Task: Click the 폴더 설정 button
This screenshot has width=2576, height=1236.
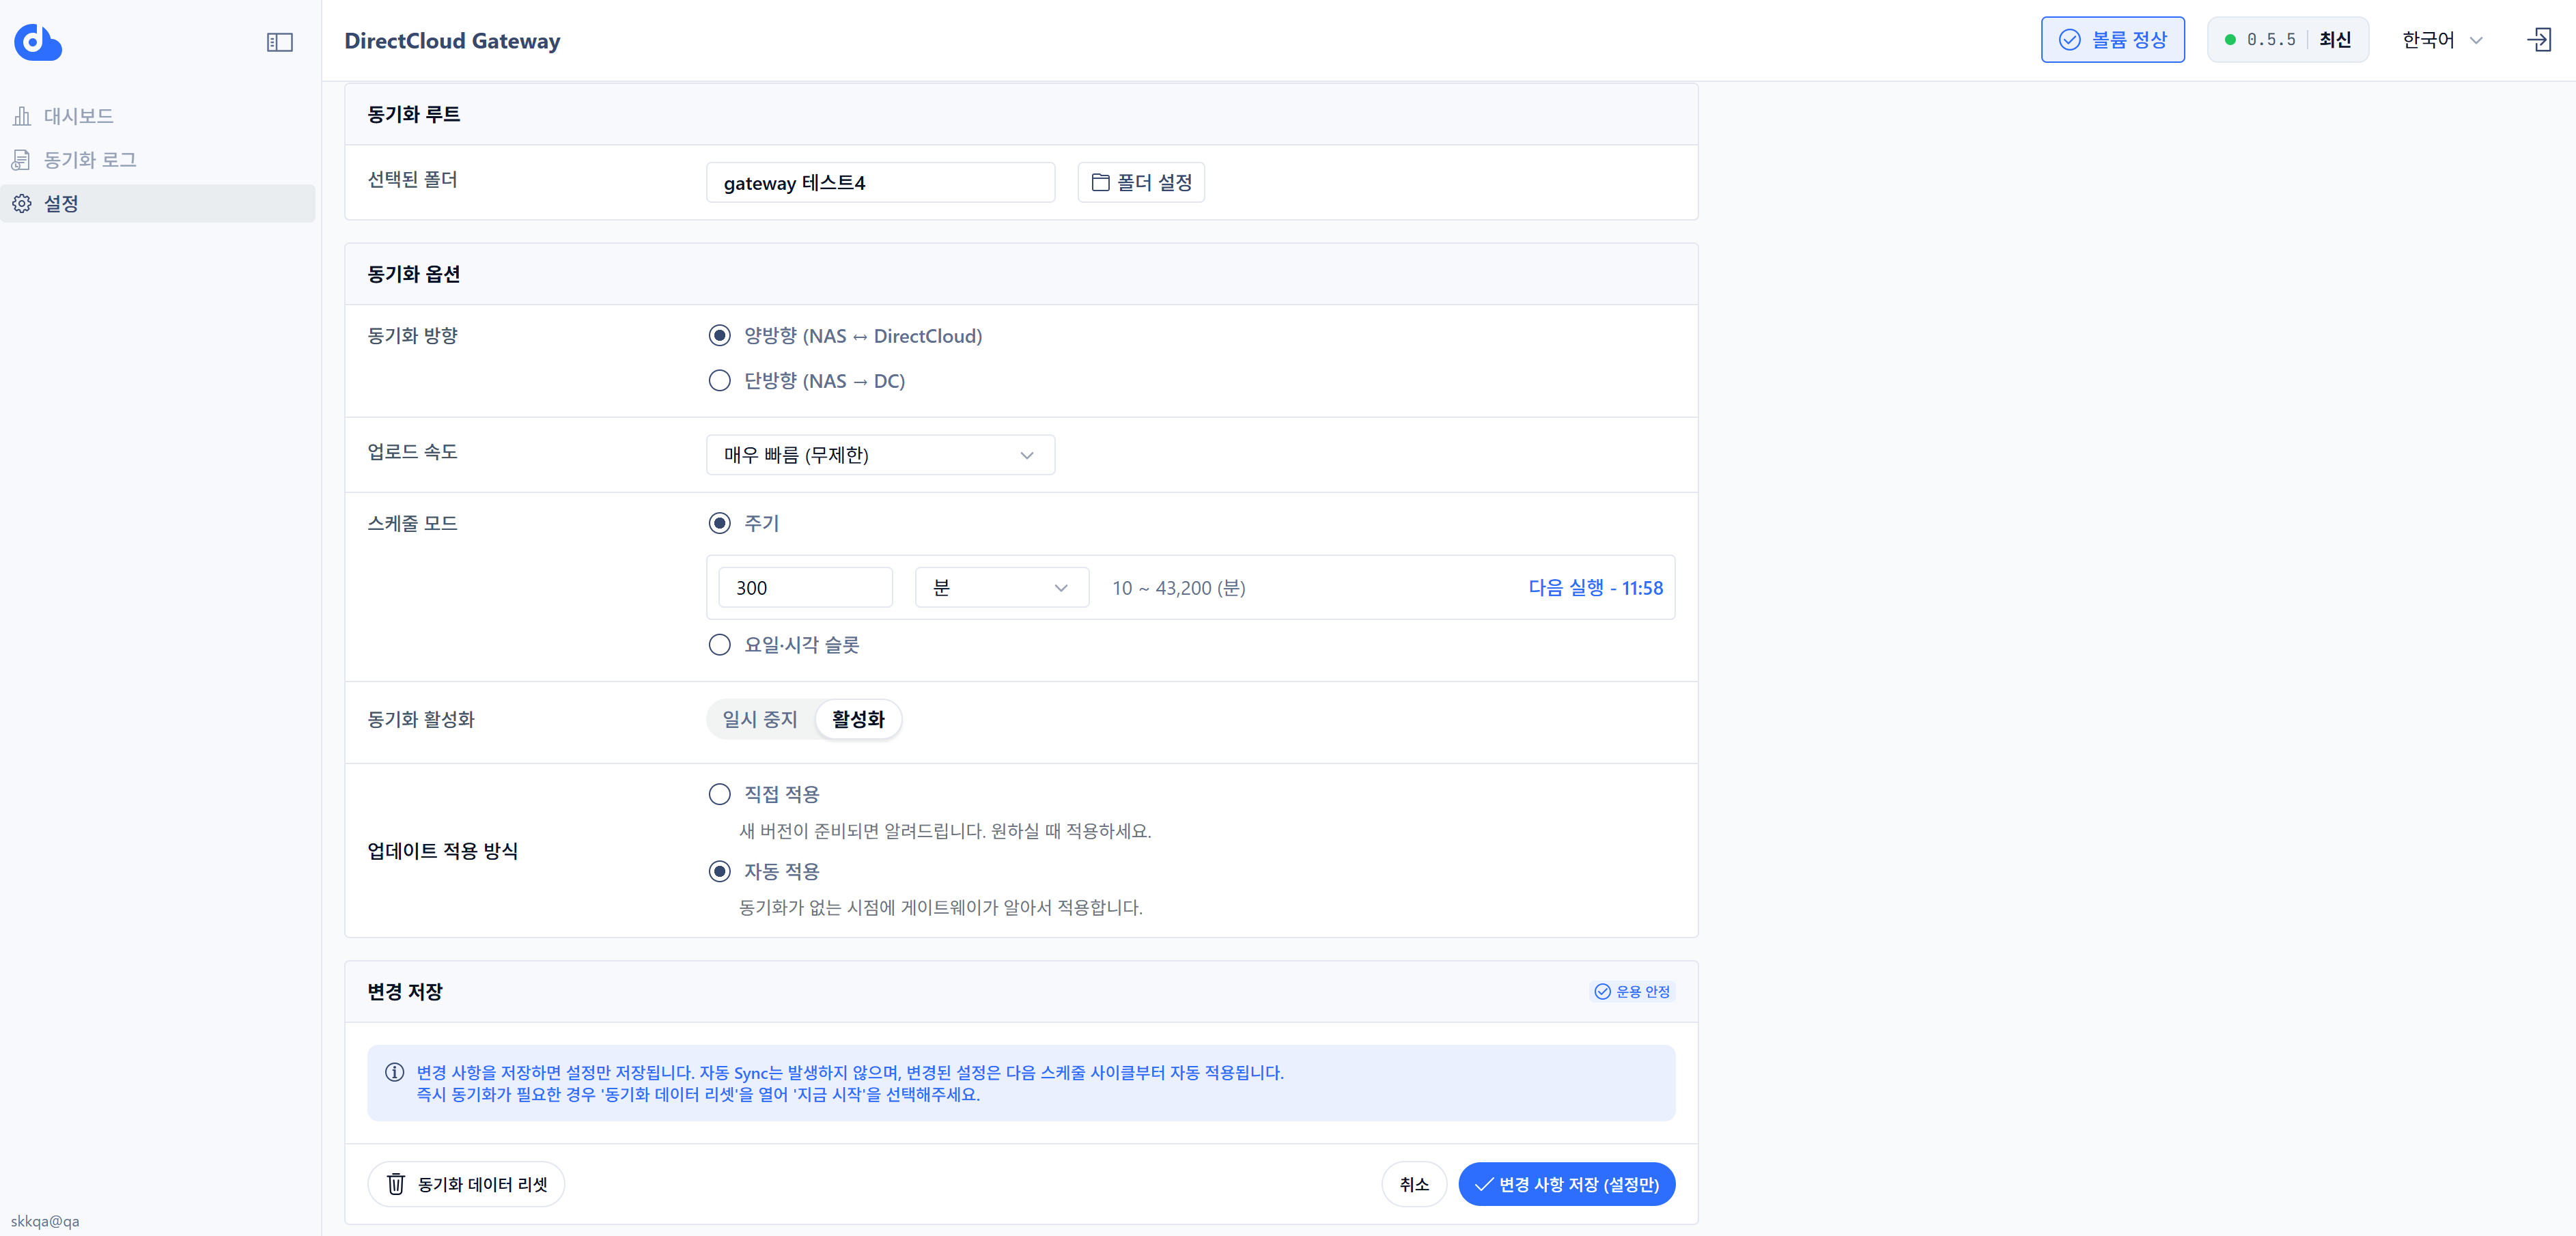Action: pyautogui.click(x=1141, y=183)
